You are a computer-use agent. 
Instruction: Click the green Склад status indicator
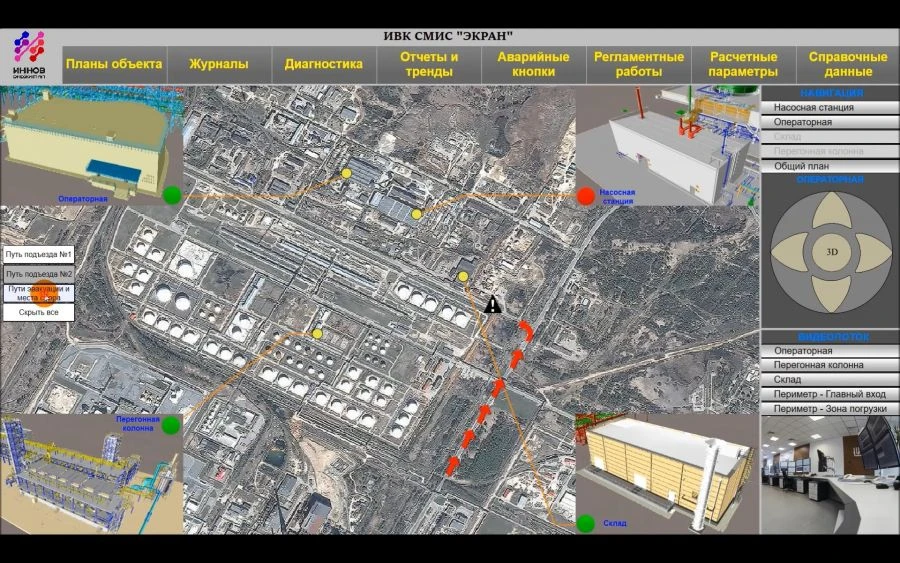(x=586, y=523)
